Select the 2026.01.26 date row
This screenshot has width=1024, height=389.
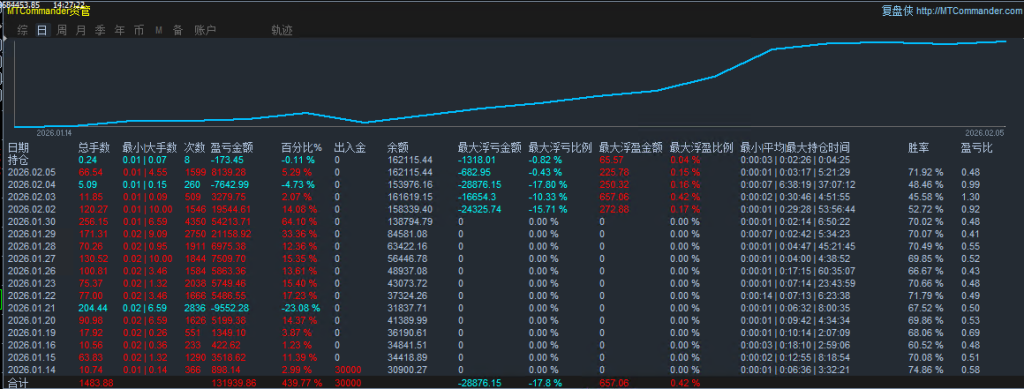point(31,271)
